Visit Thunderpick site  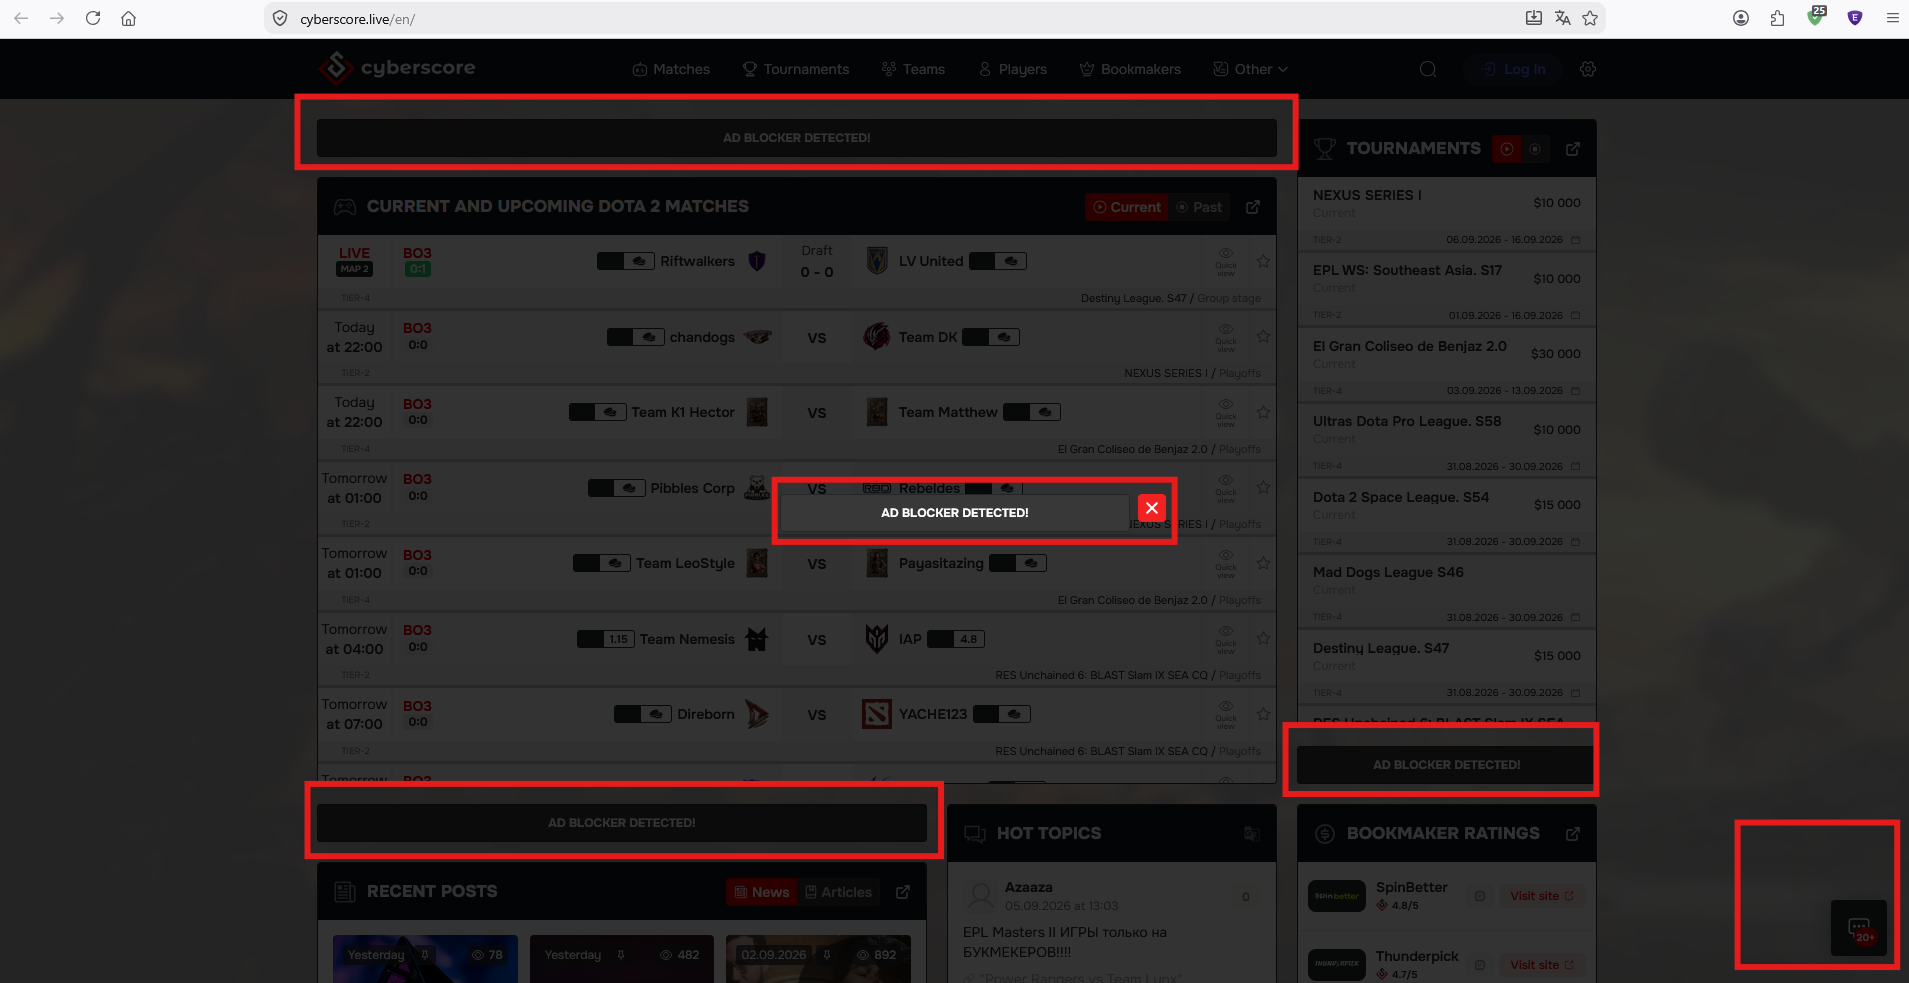(x=1542, y=965)
